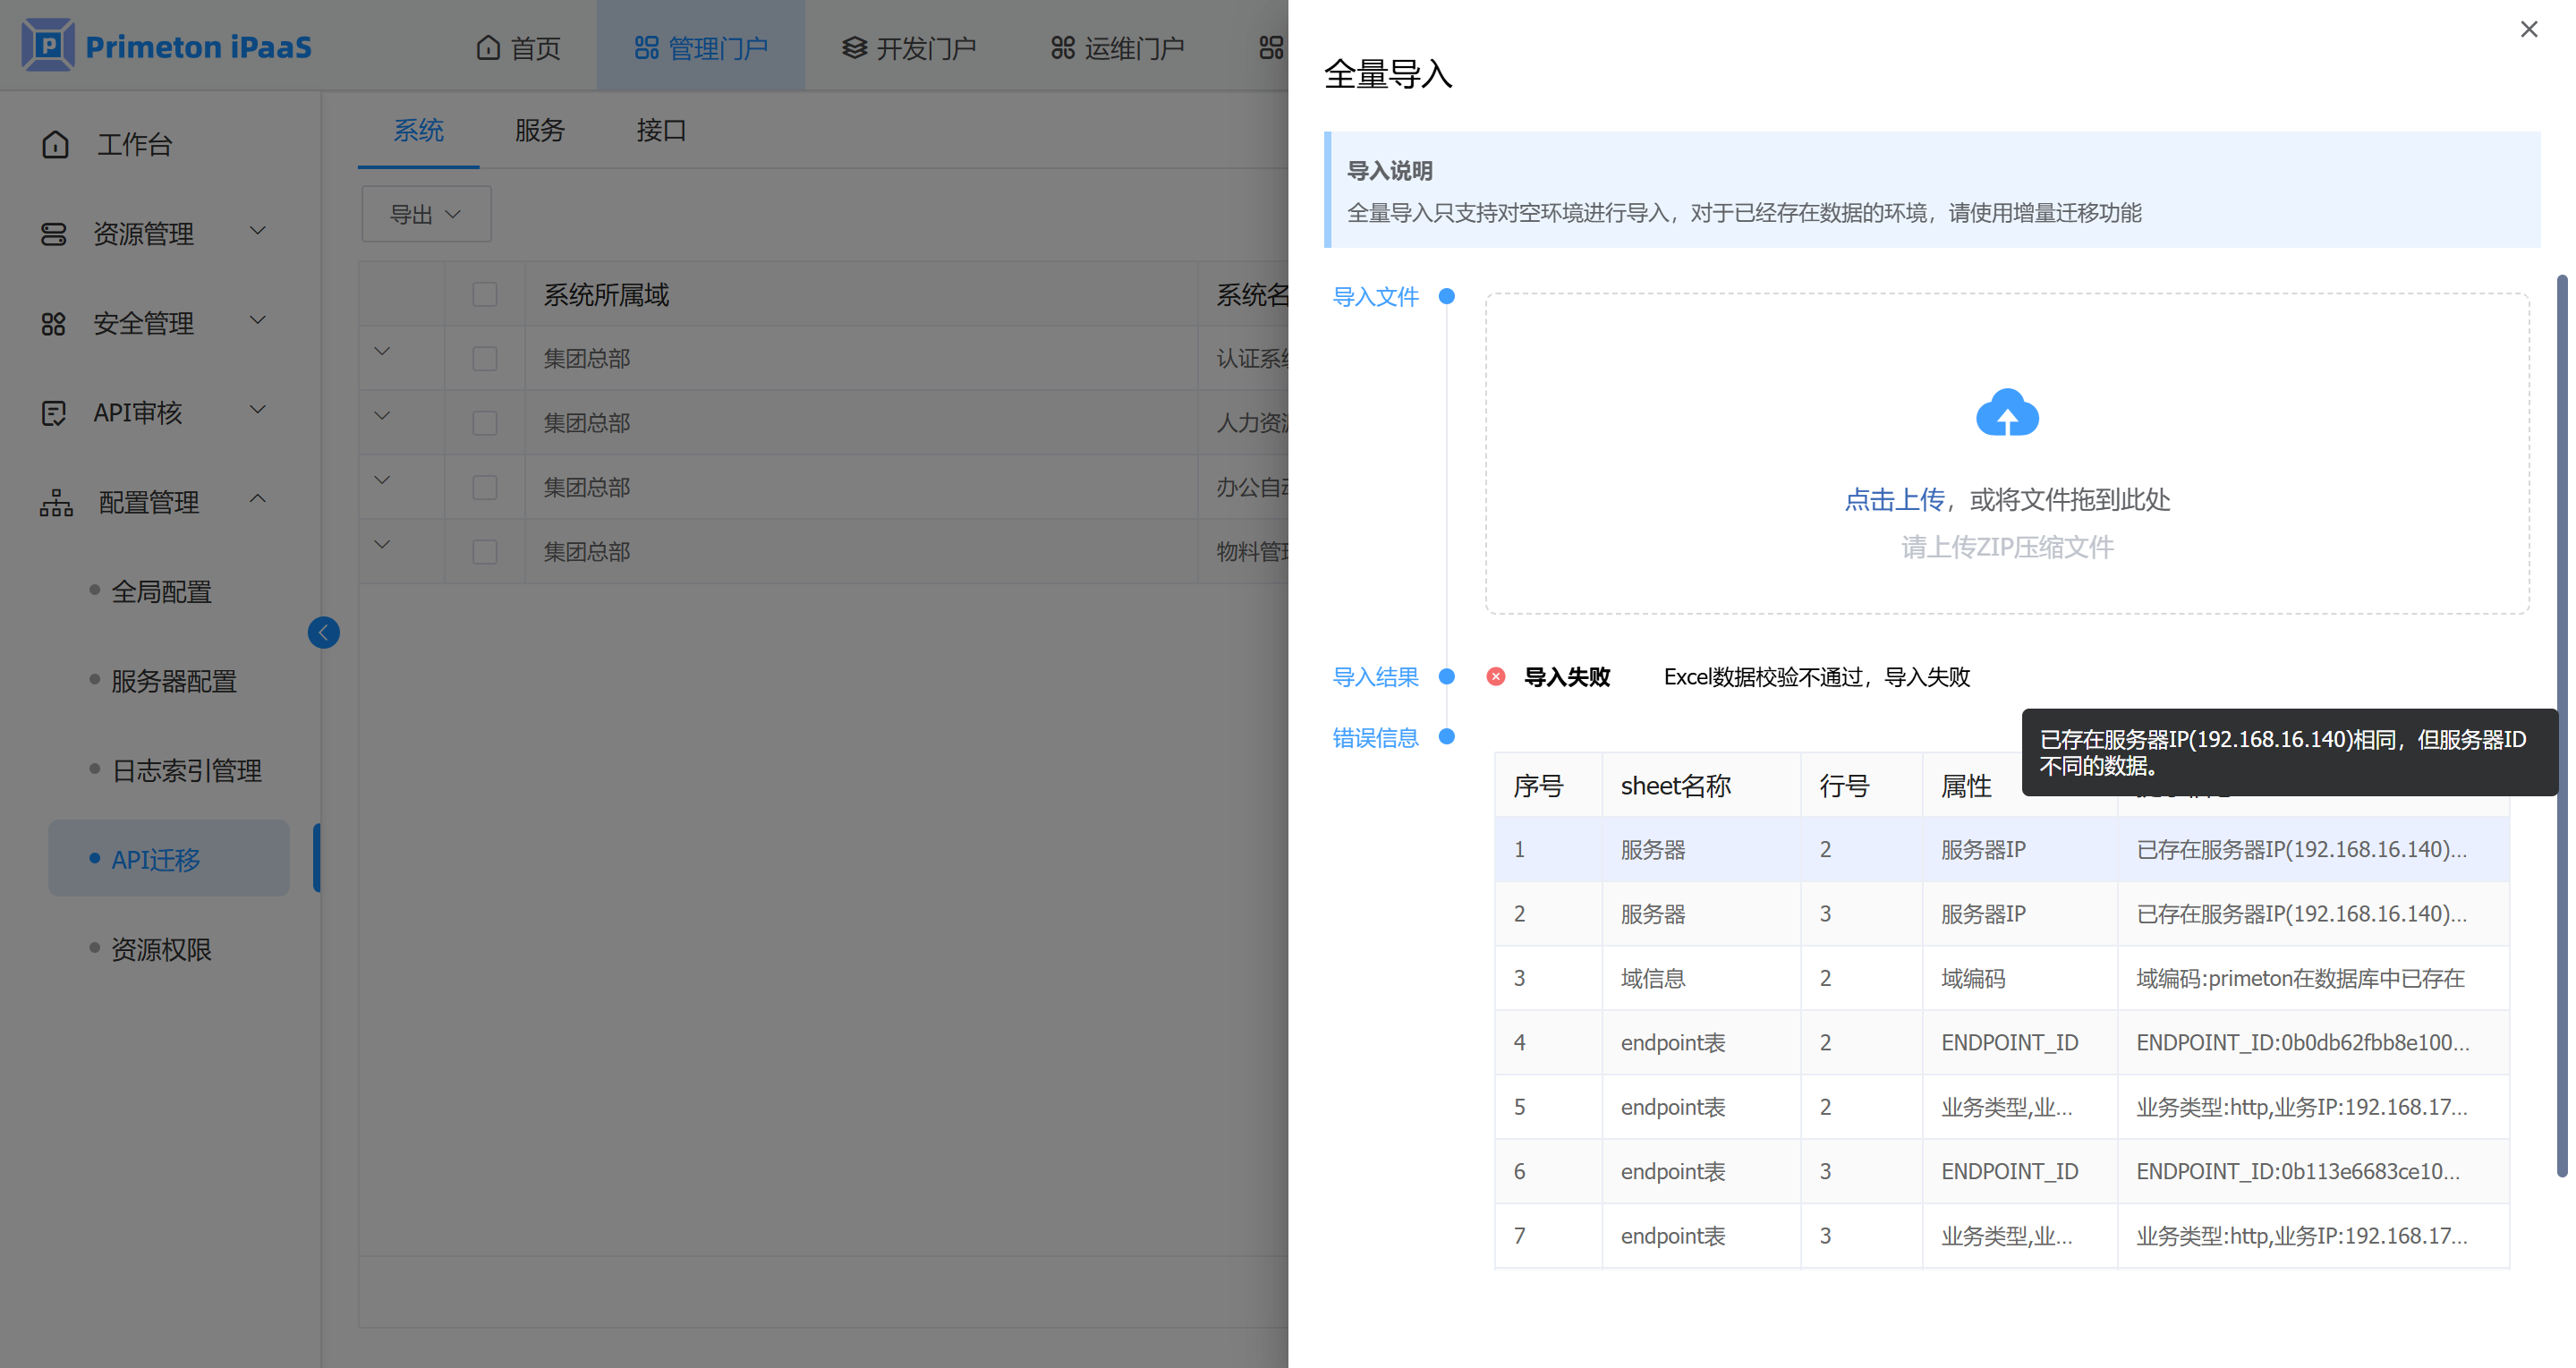Toggle the header select-all checkbox

485,294
